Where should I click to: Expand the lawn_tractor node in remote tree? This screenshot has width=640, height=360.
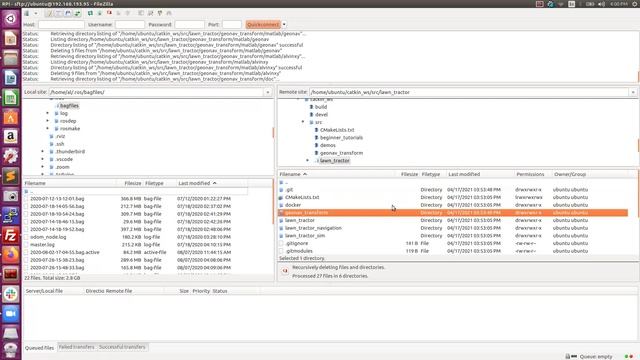click(x=307, y=160)
